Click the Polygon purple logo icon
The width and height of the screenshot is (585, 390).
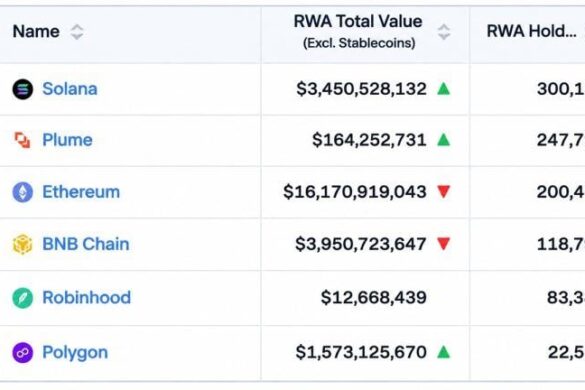[x=23, y=353]
